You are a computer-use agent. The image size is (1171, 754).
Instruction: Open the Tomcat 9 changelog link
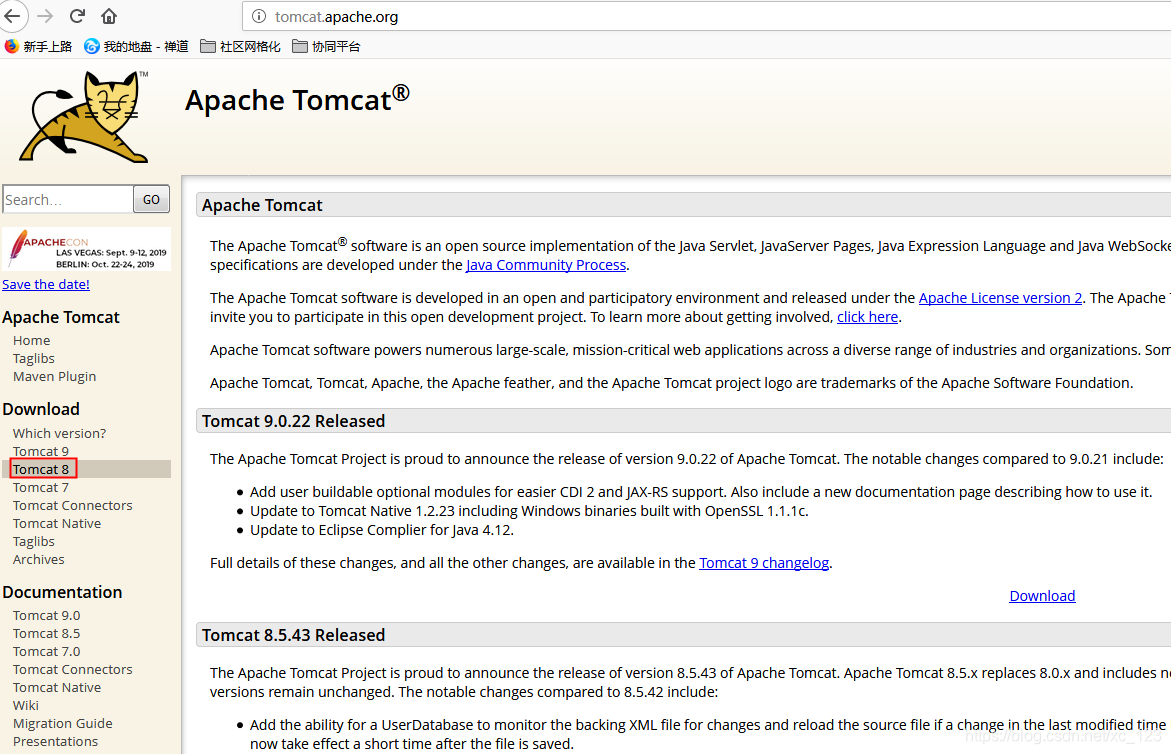coord(764,563)
